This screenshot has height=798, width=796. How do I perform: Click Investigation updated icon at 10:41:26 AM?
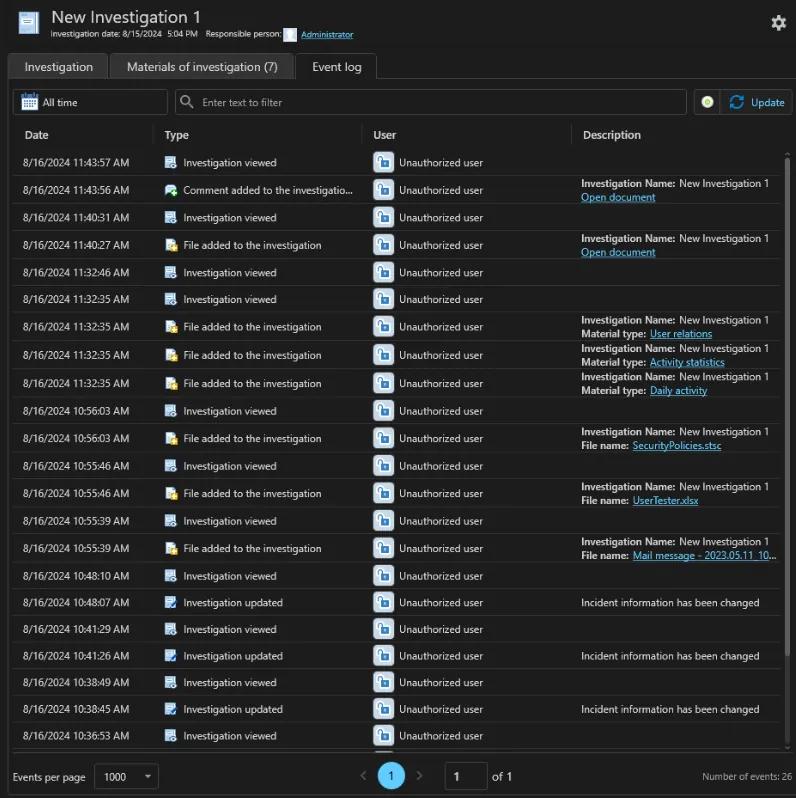(x=170, y=656)
